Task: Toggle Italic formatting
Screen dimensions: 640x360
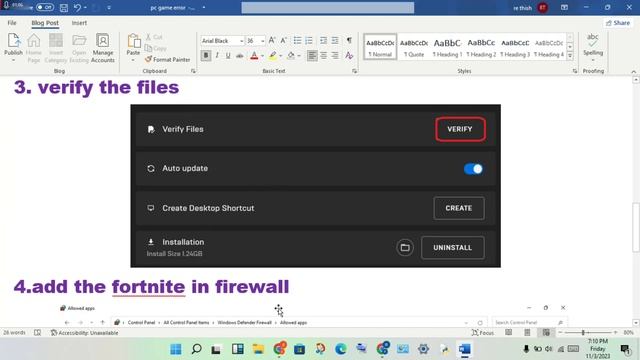Action: 217,55
